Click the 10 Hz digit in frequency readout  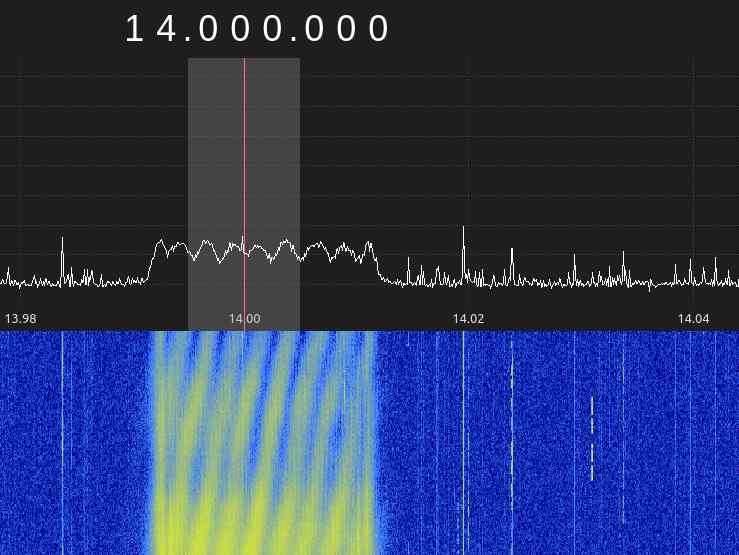344,30
